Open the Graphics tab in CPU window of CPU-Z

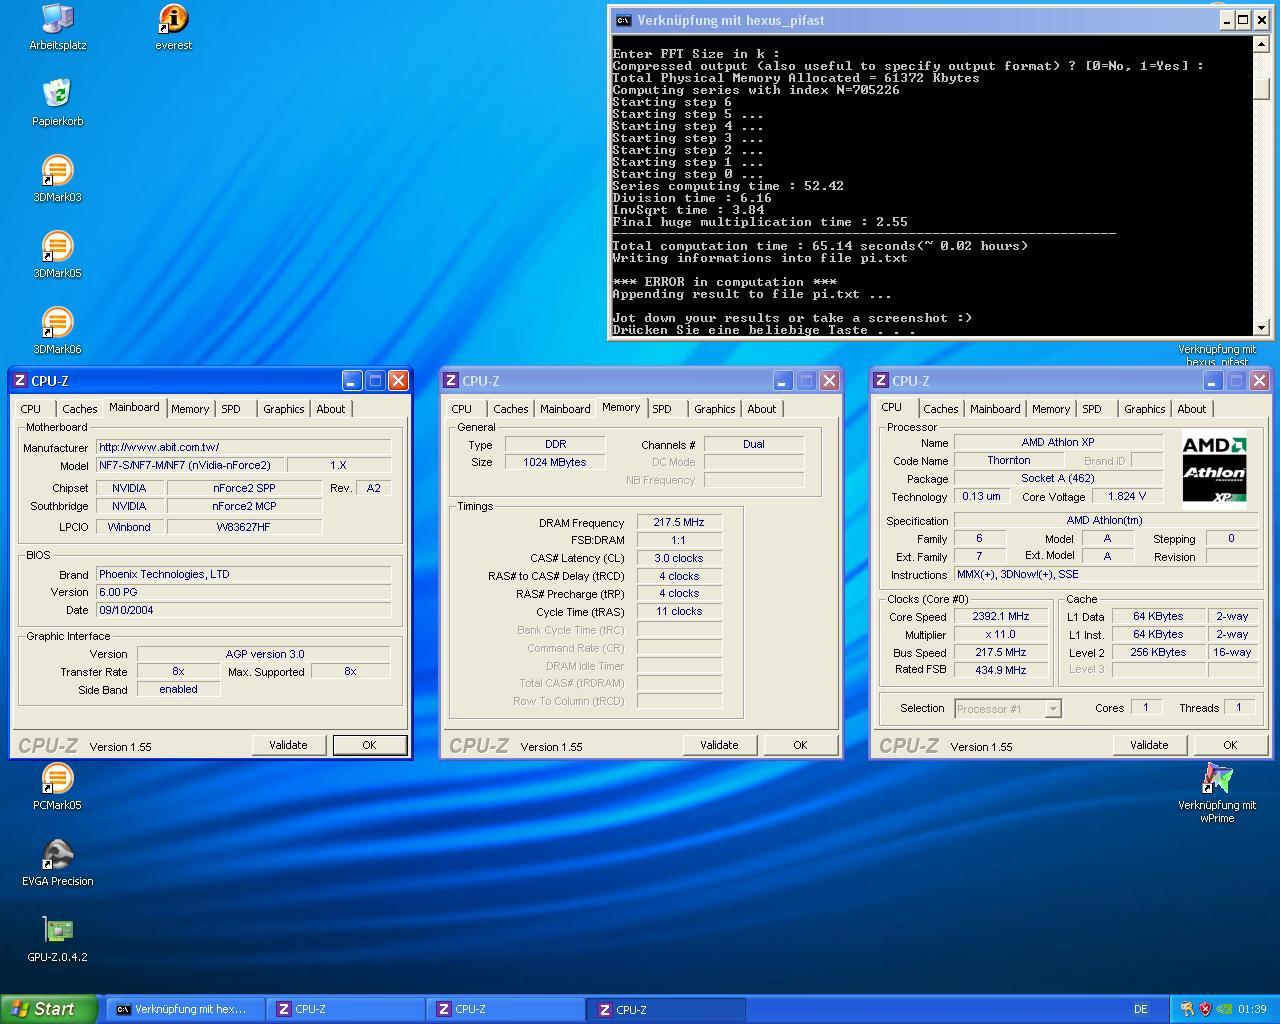click(1145, 409)
